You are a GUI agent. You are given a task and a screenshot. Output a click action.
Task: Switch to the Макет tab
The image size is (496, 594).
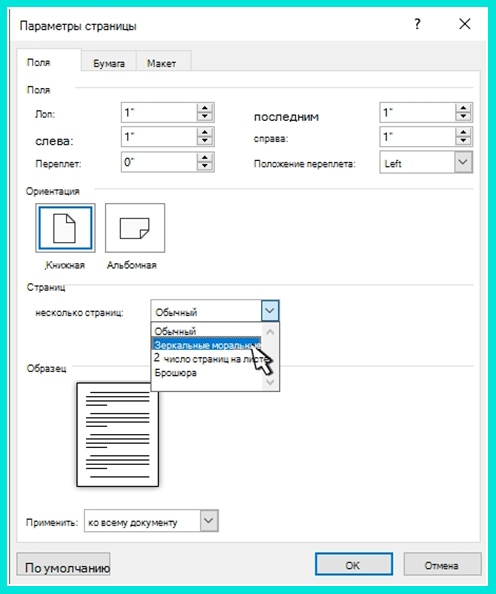click(x=162, y=63)
